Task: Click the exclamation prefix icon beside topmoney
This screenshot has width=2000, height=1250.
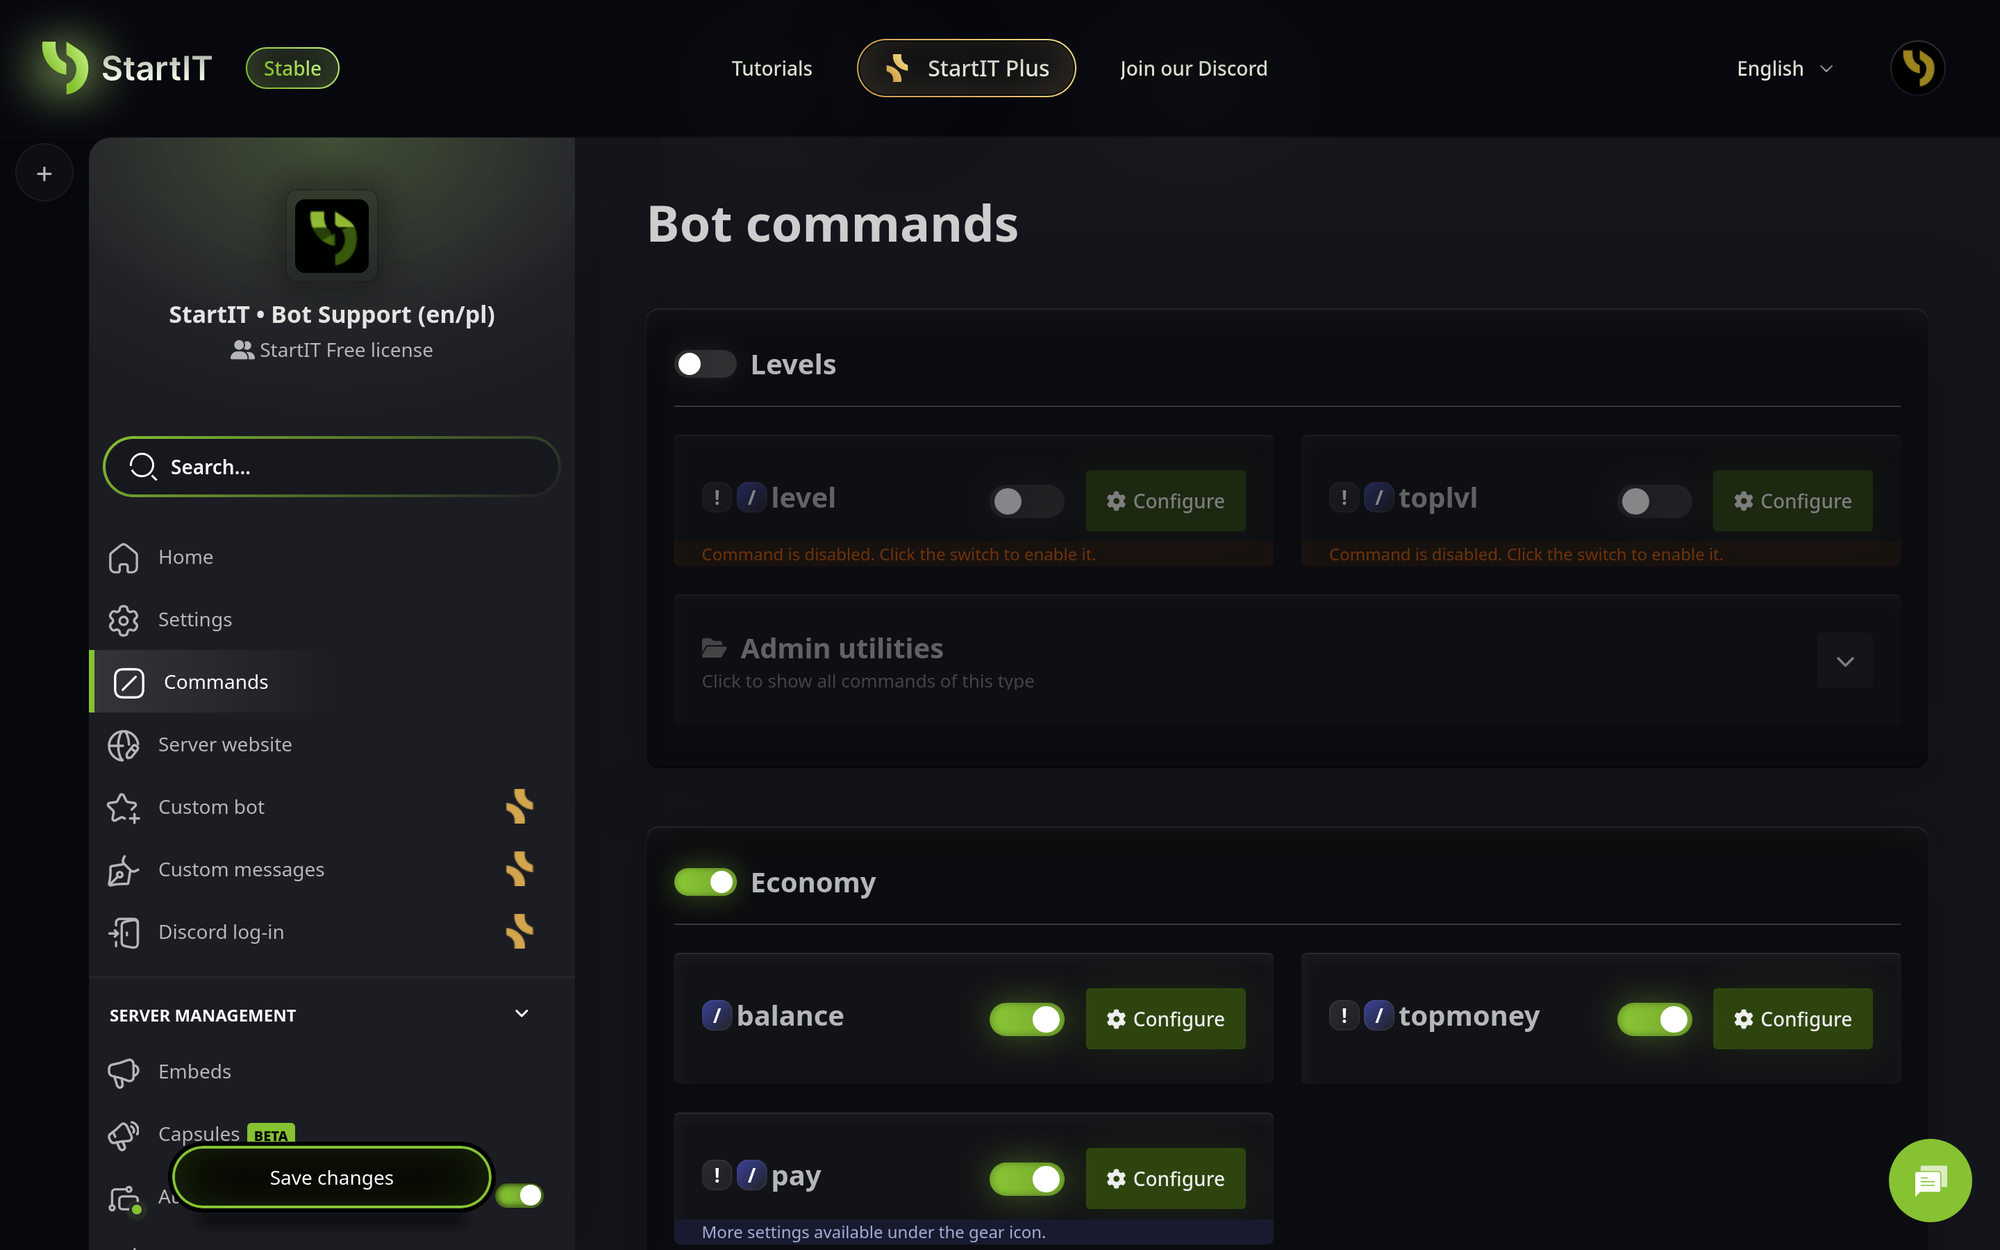Action: pos(1344,1016)
